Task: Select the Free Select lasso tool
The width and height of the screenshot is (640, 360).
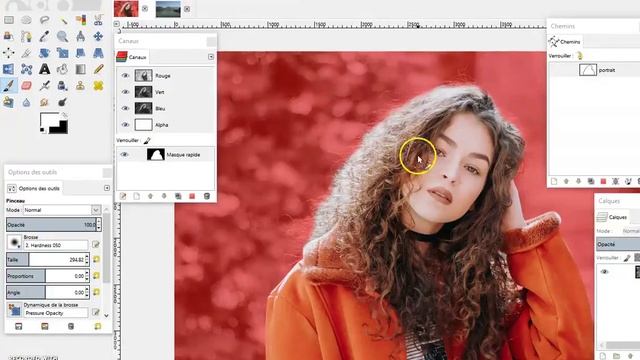Action: coord(44,20)
